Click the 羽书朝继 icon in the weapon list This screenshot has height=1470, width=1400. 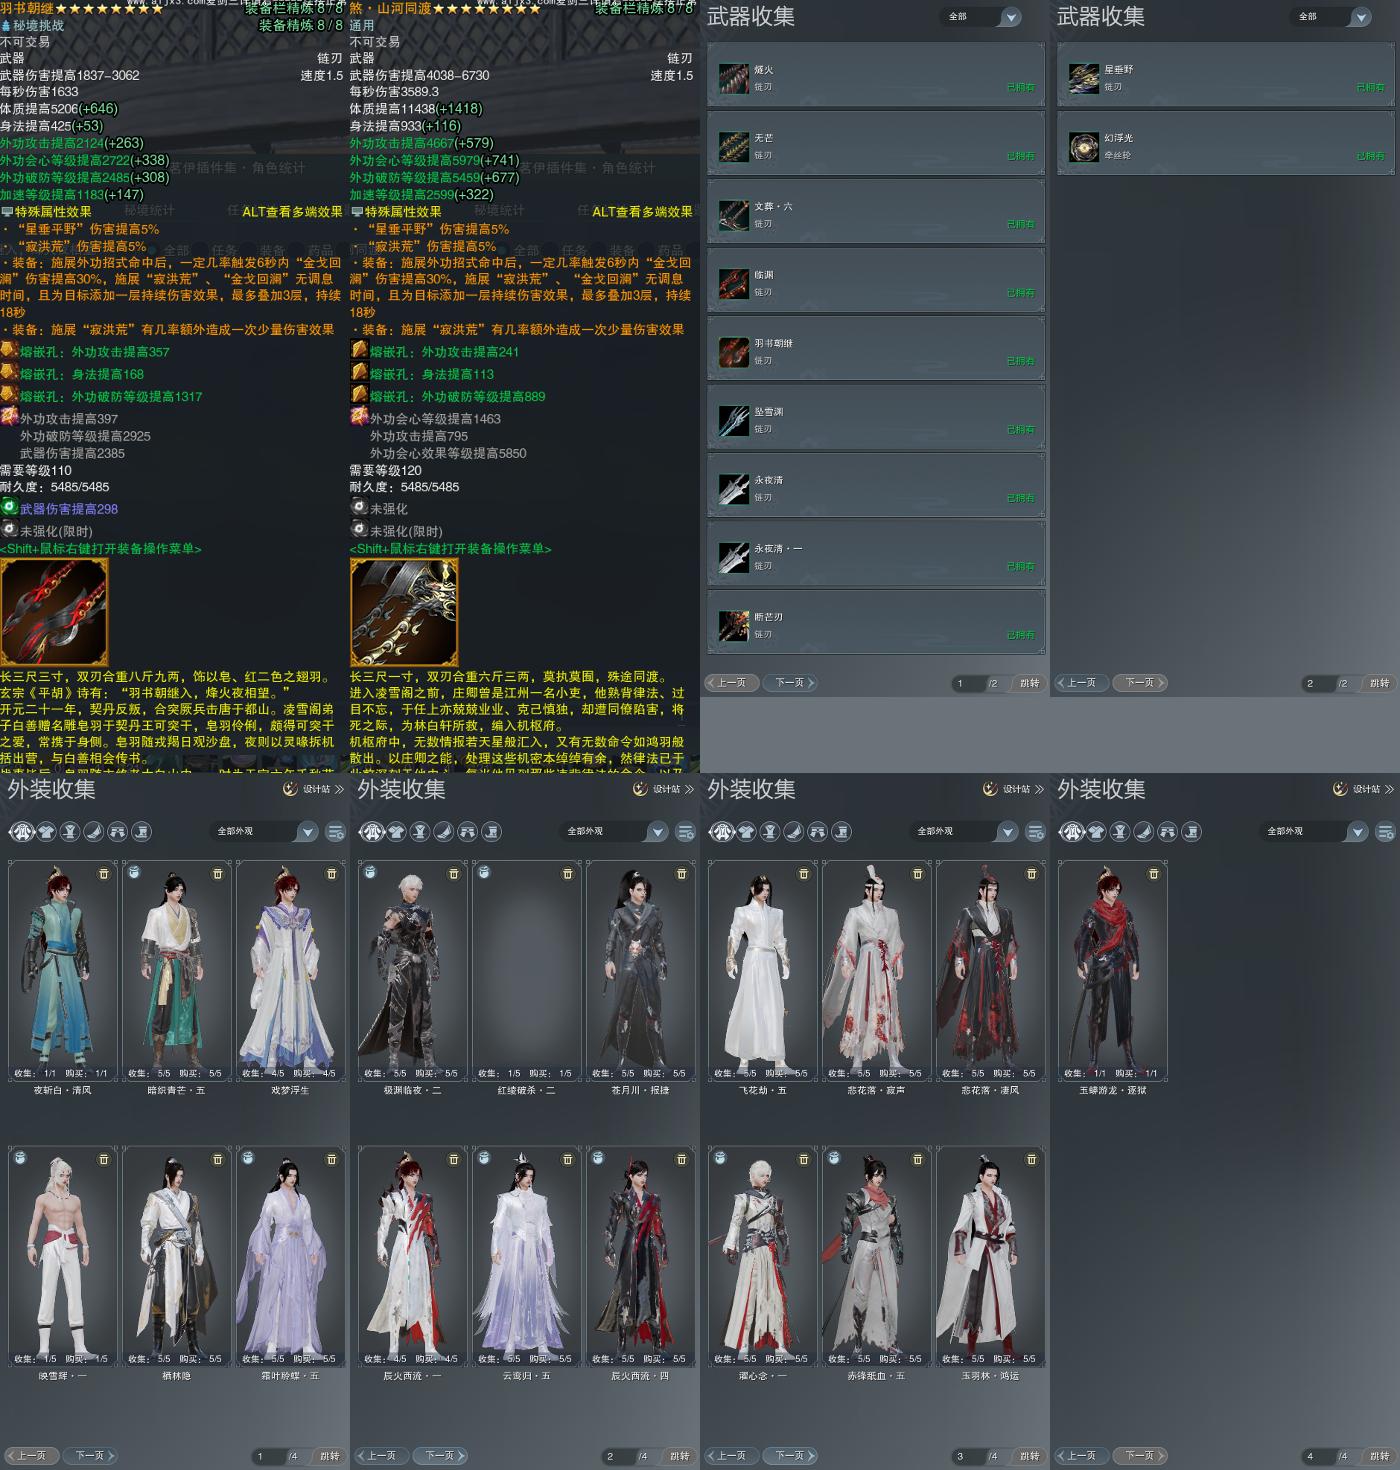tap(733, 352)
